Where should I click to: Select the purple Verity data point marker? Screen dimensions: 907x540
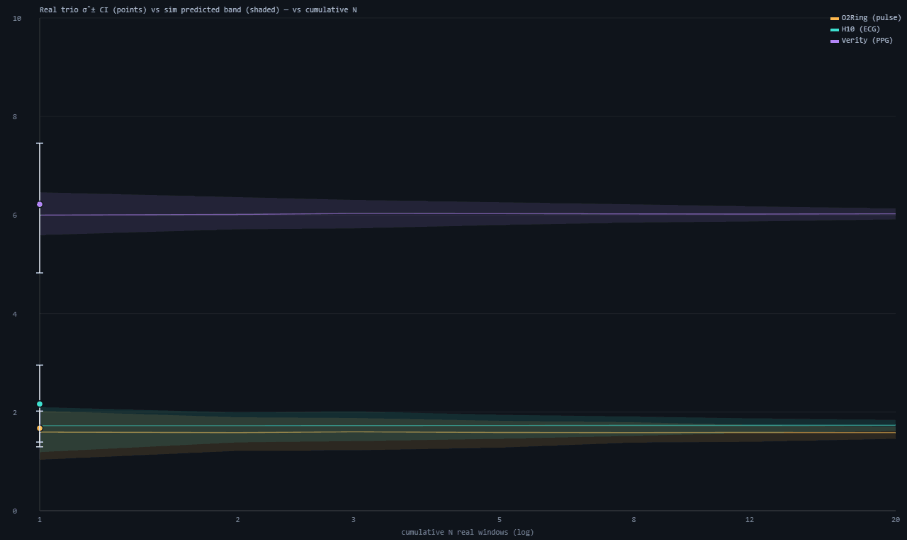click(x=40, y=204)
